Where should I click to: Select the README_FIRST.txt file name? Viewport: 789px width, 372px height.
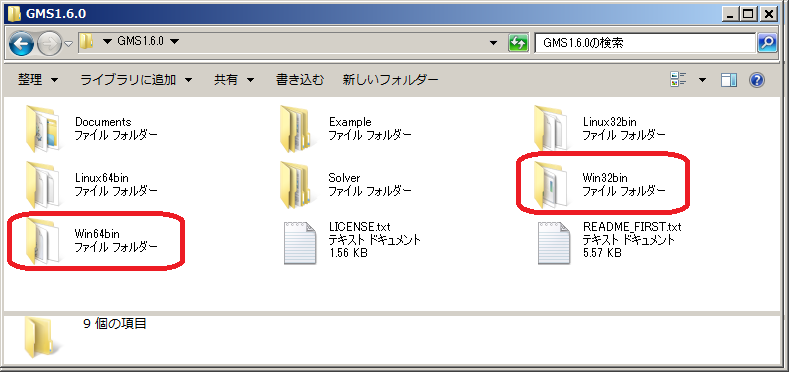coord(632,227)
